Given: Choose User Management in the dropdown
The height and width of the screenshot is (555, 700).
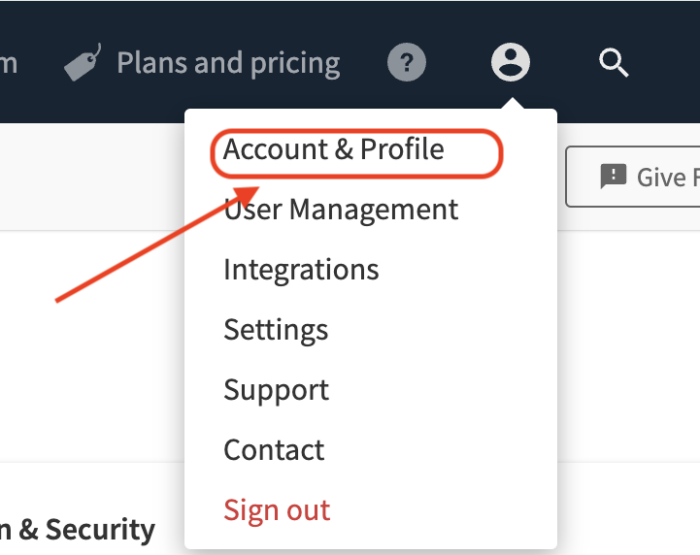Looking at the screenshot, I should pyautogui.click(x=341, y=209).
